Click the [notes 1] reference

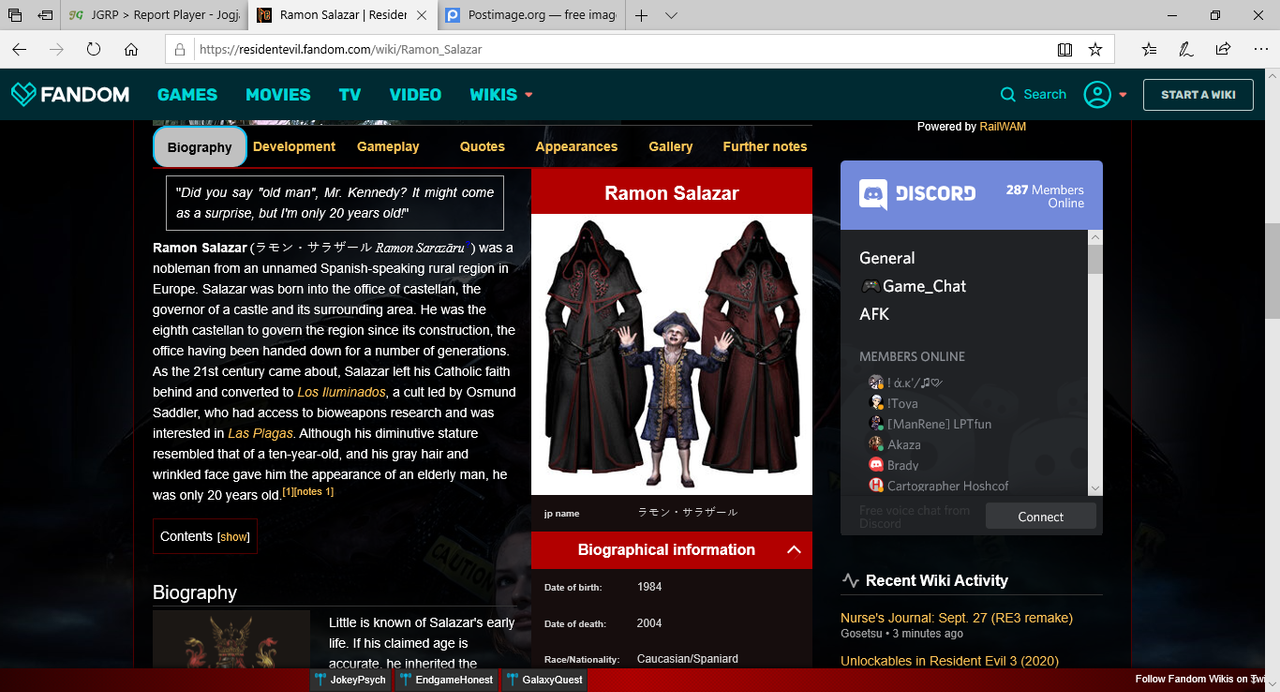click(x=314, y=492)
